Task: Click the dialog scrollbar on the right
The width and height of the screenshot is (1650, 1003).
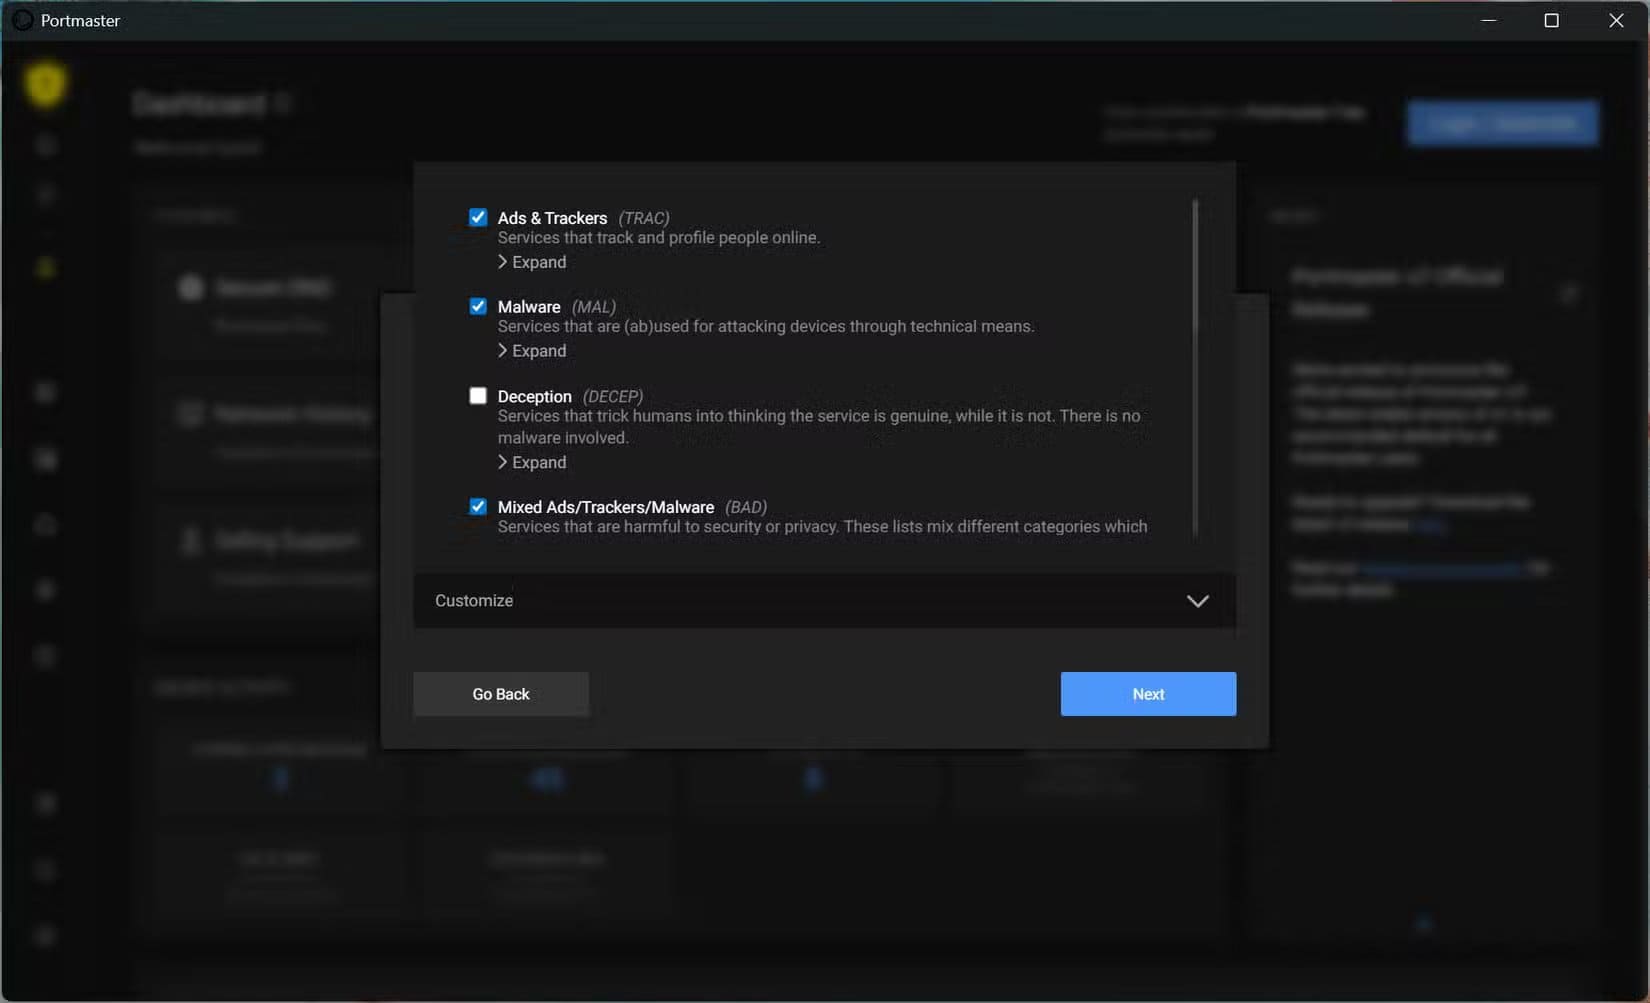Action: click(x=1194, y=370)
